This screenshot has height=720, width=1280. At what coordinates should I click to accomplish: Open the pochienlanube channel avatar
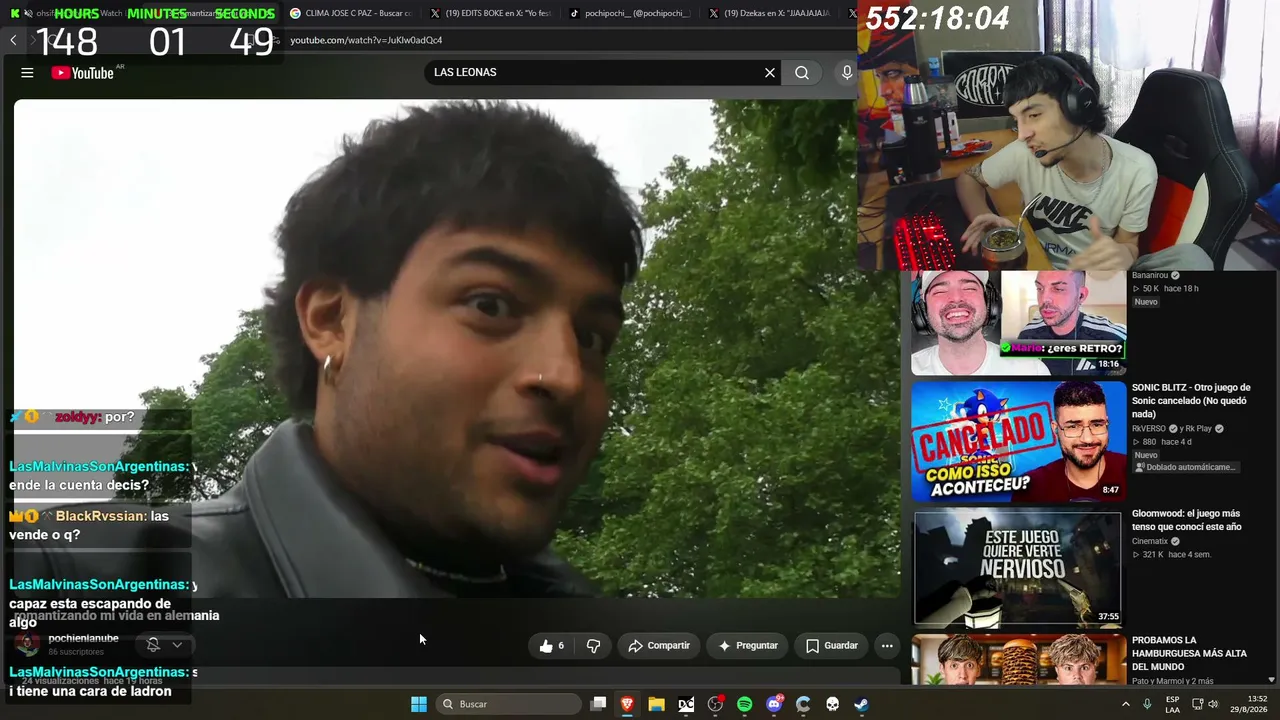click(28, 644)
